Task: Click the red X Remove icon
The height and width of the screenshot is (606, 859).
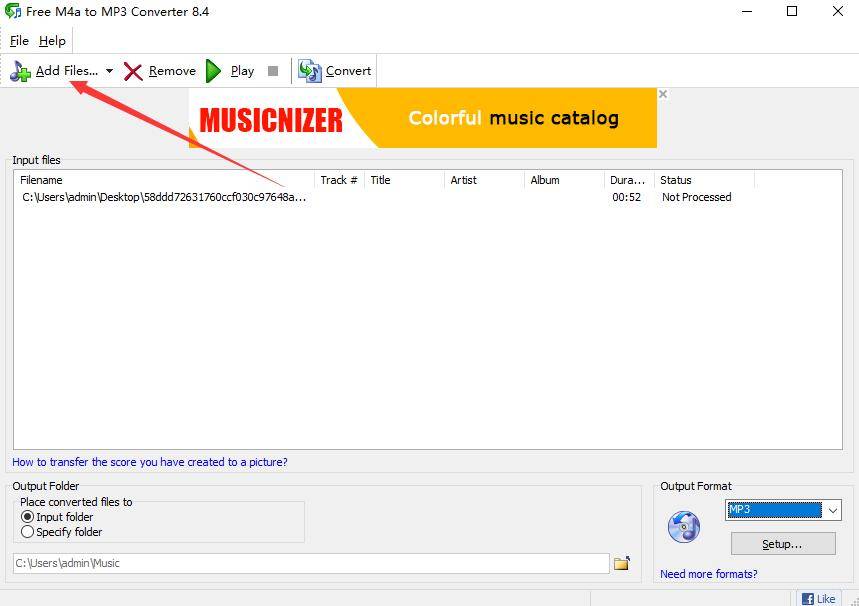Action: [133, 70]
